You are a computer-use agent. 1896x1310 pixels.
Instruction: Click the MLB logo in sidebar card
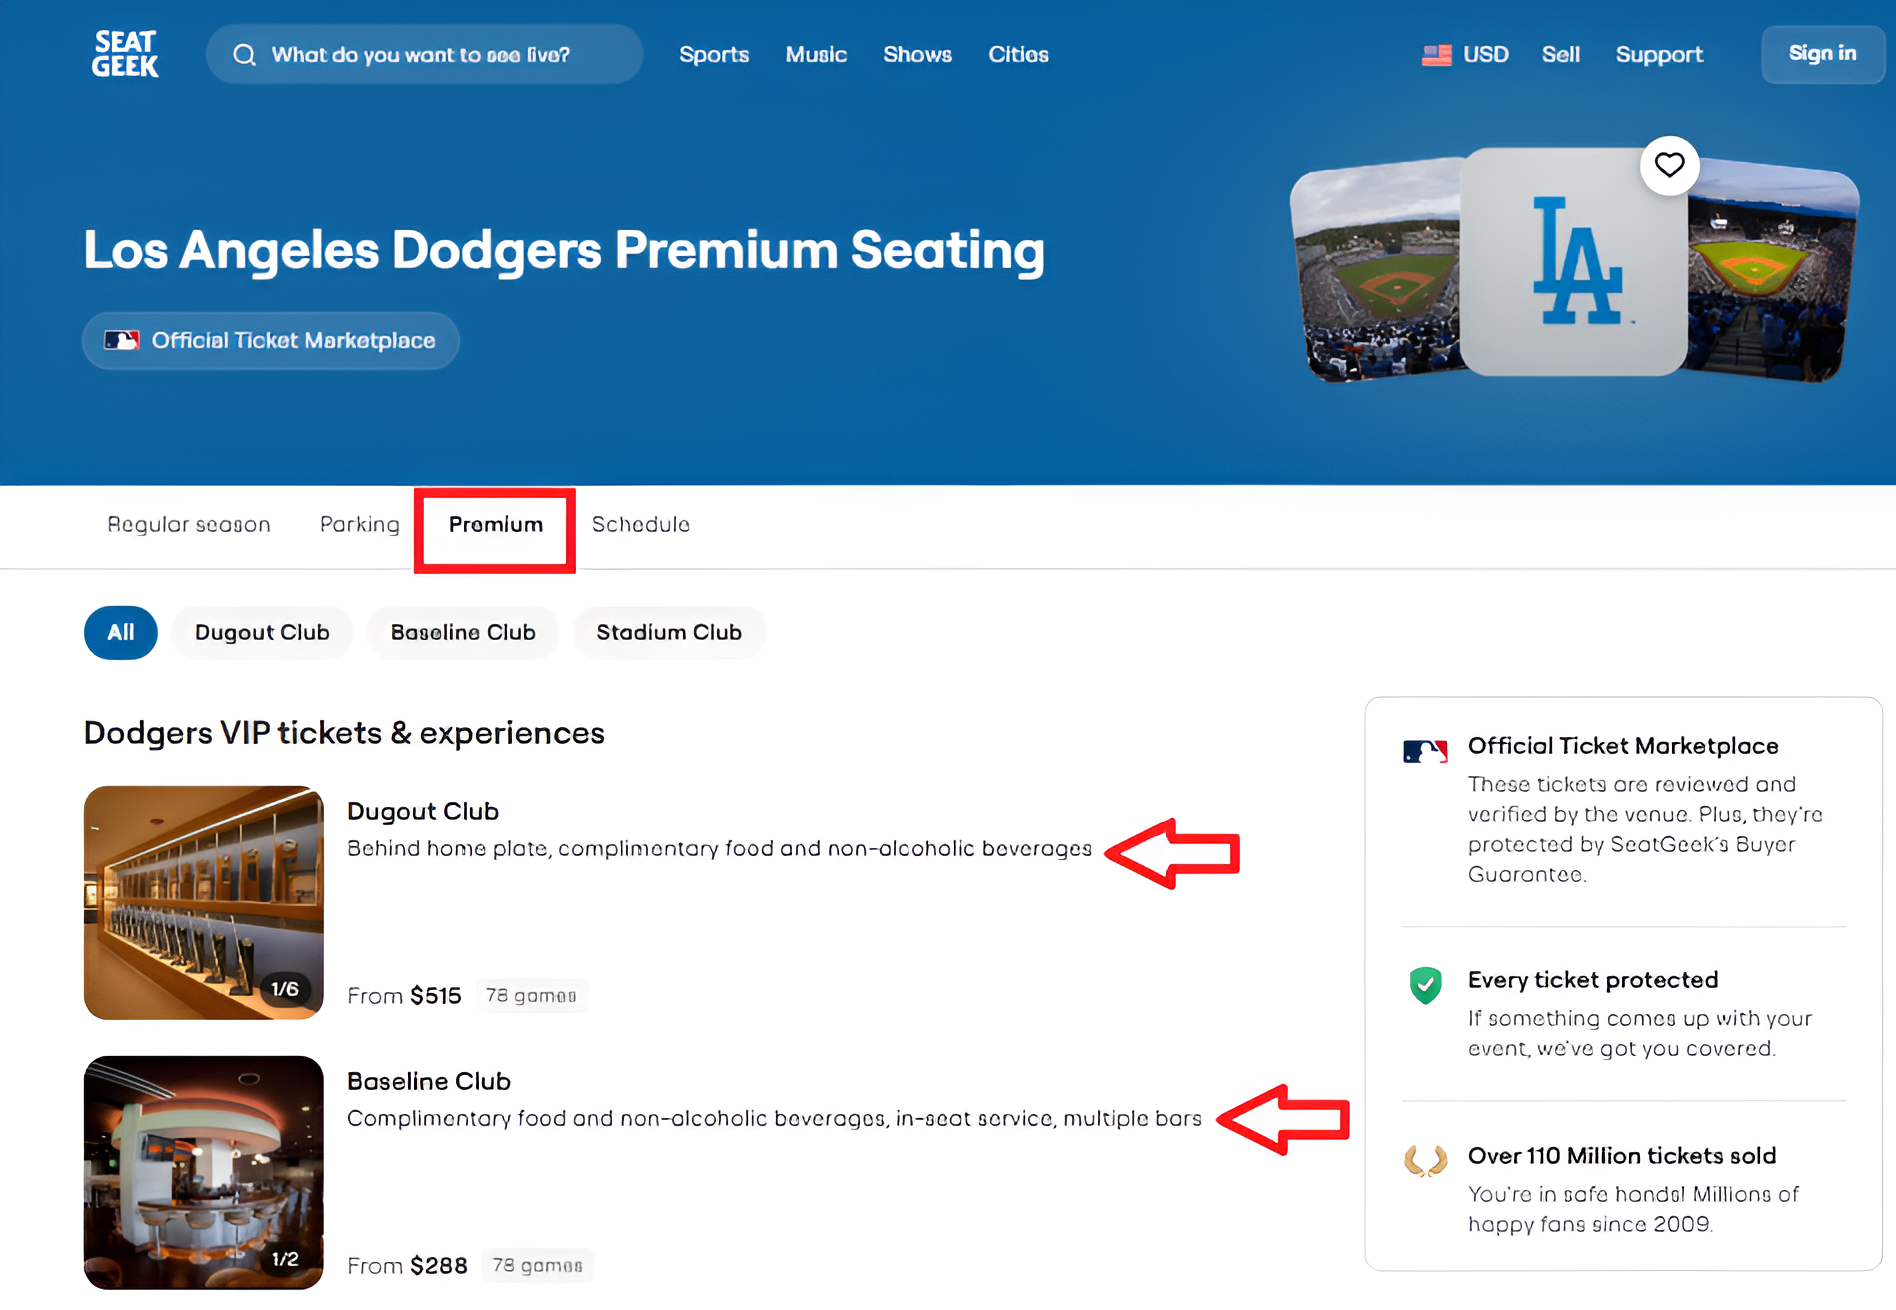point(1425,752)
